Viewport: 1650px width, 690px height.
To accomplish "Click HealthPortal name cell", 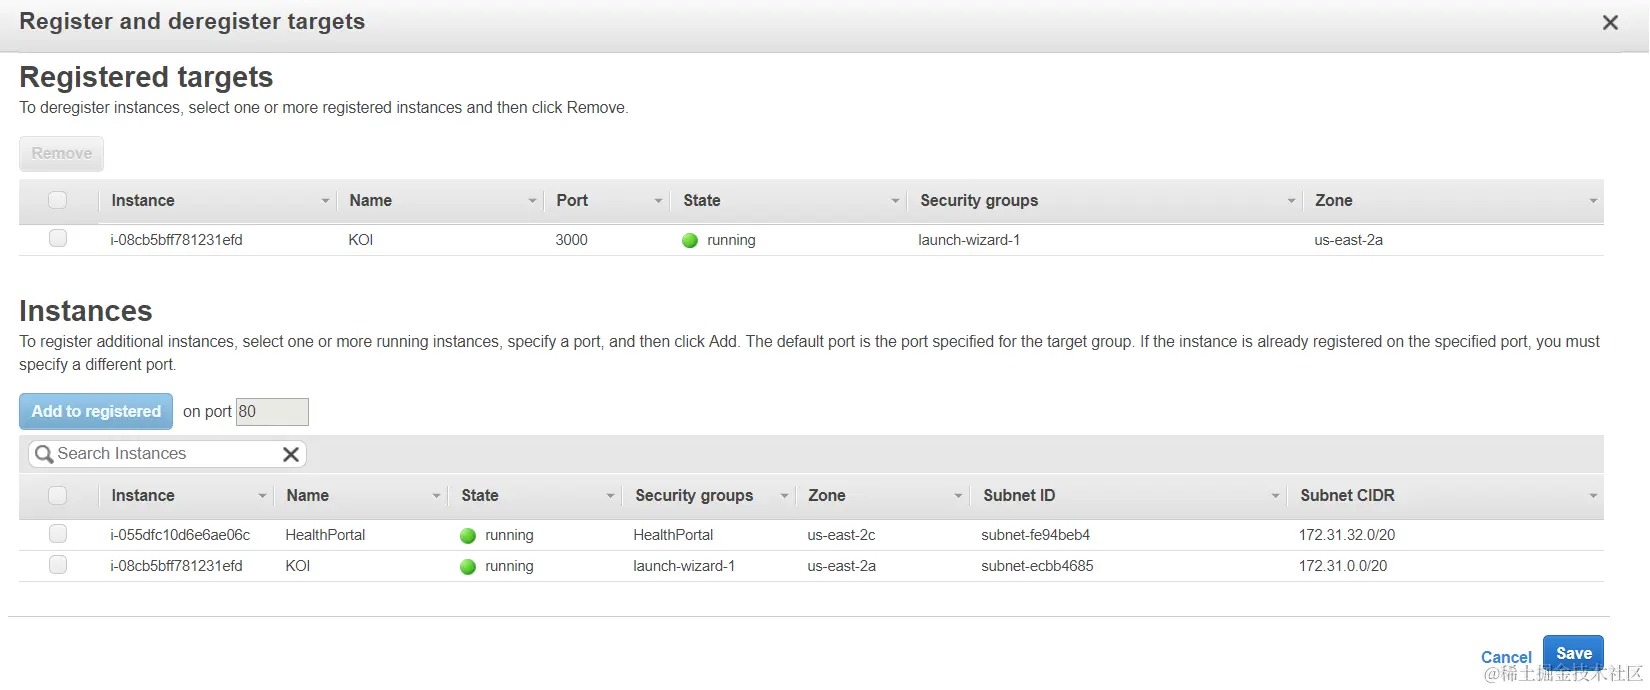I will 325,535.
